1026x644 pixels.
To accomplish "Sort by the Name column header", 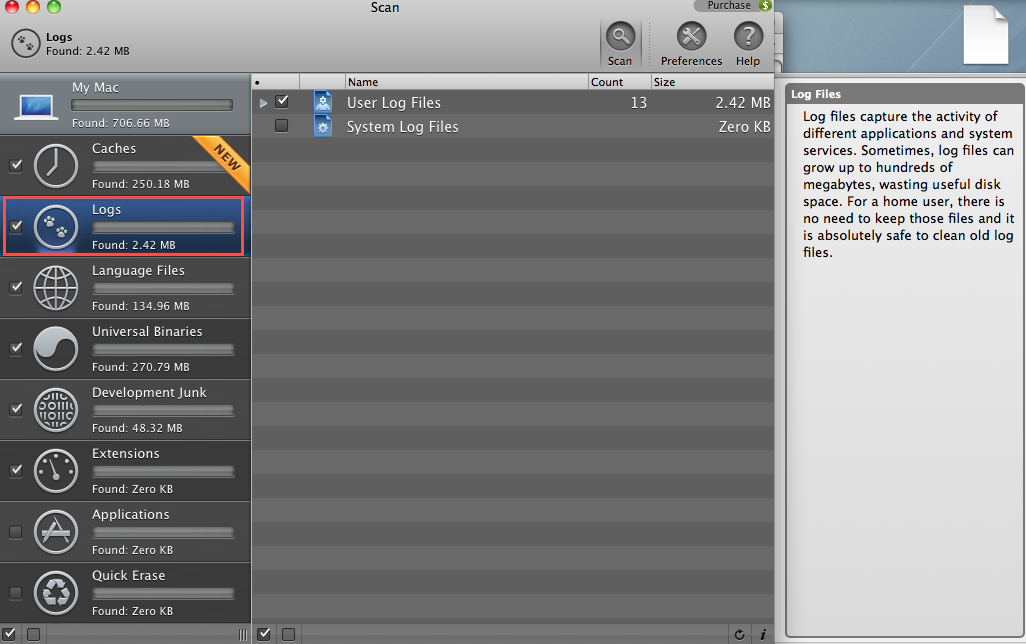I will (467, 82).
